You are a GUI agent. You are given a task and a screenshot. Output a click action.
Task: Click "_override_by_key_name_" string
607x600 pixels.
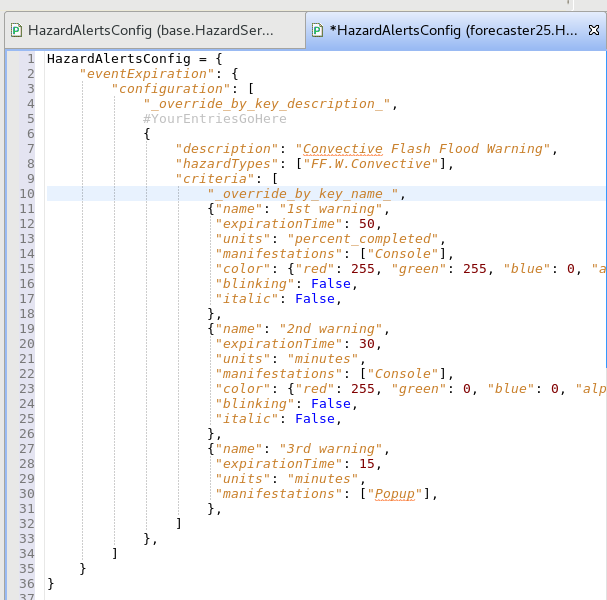303,194
